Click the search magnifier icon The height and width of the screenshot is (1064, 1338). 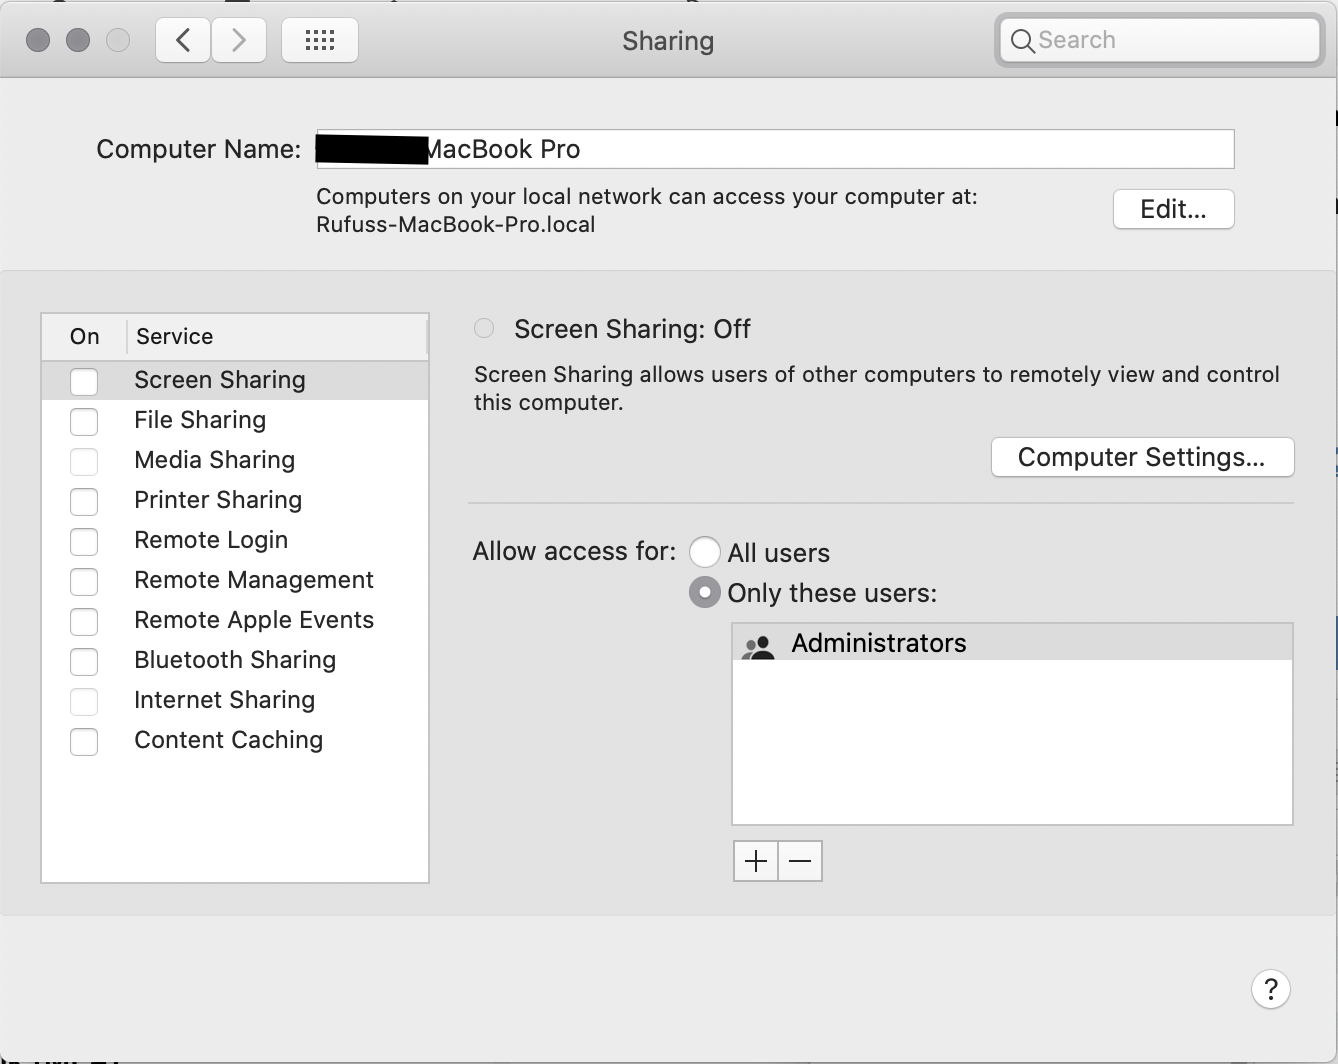[1022, 41]
